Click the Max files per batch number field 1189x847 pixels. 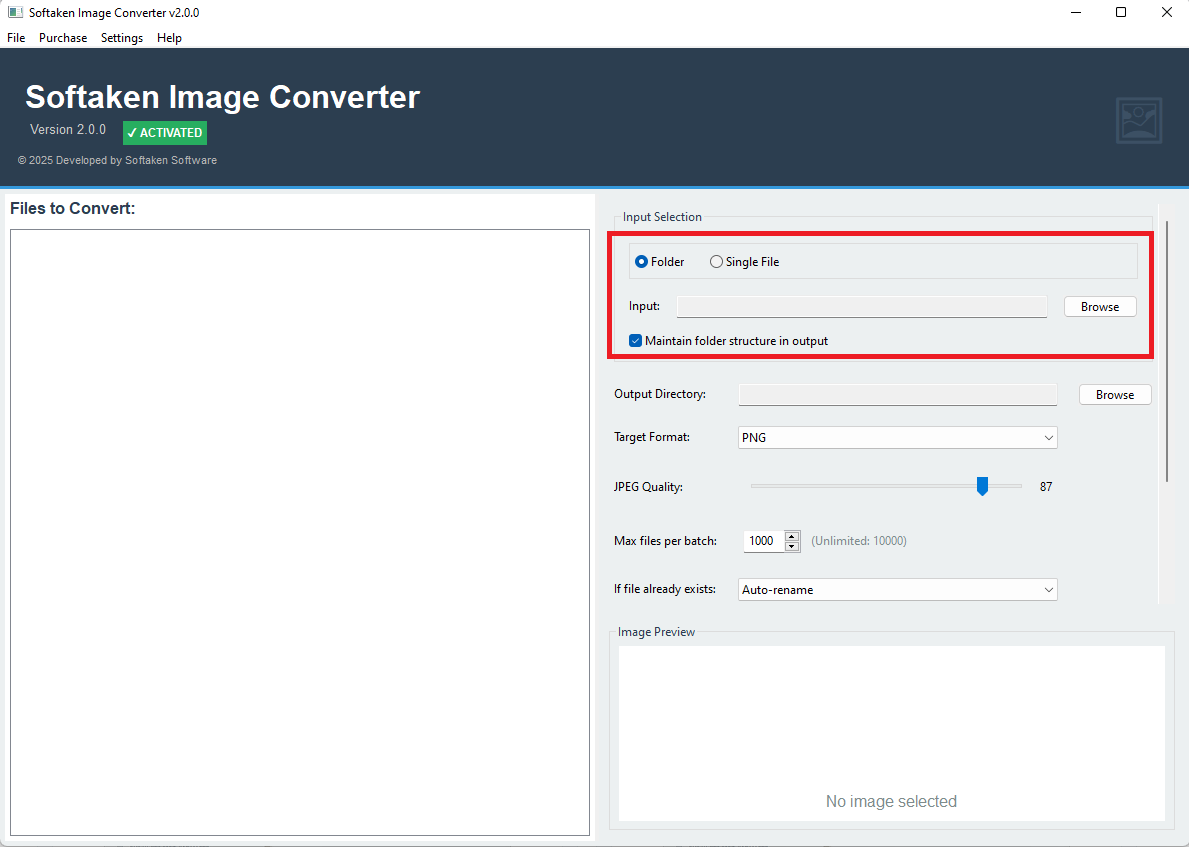coord(764,541)
